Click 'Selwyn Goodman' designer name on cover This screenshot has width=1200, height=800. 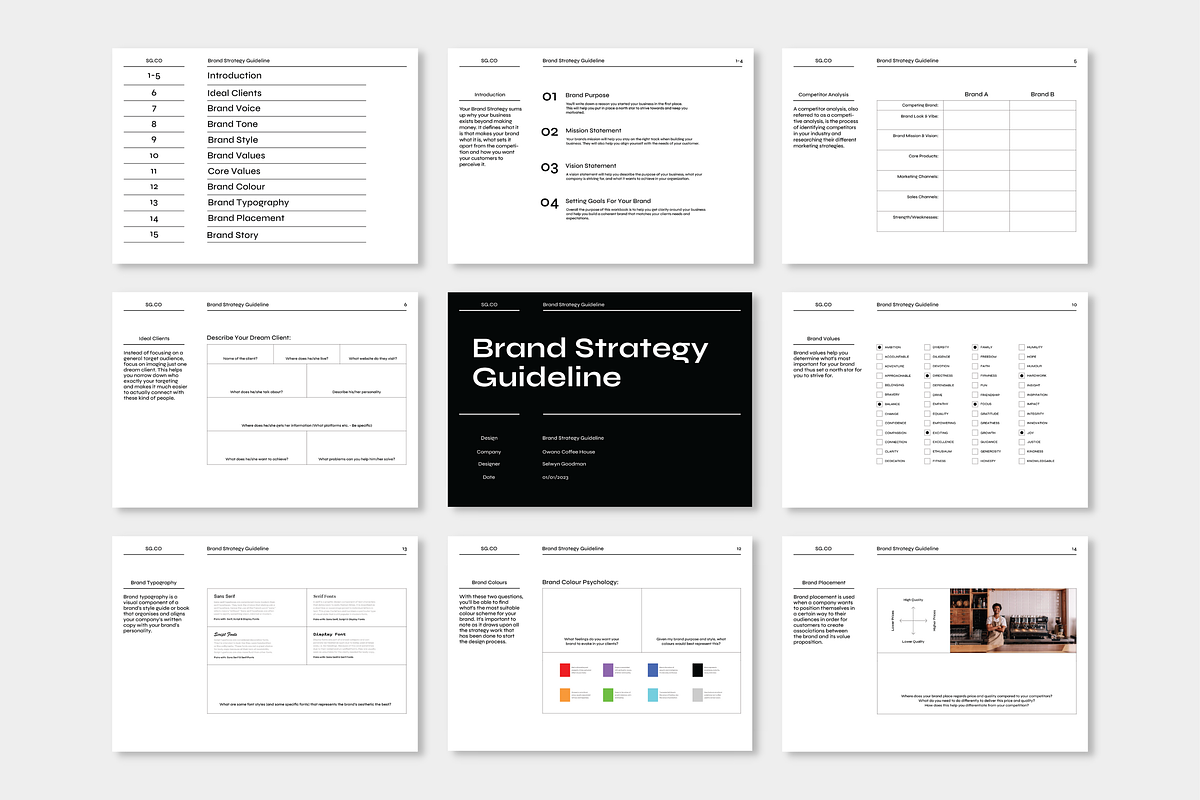pos(564,464)
